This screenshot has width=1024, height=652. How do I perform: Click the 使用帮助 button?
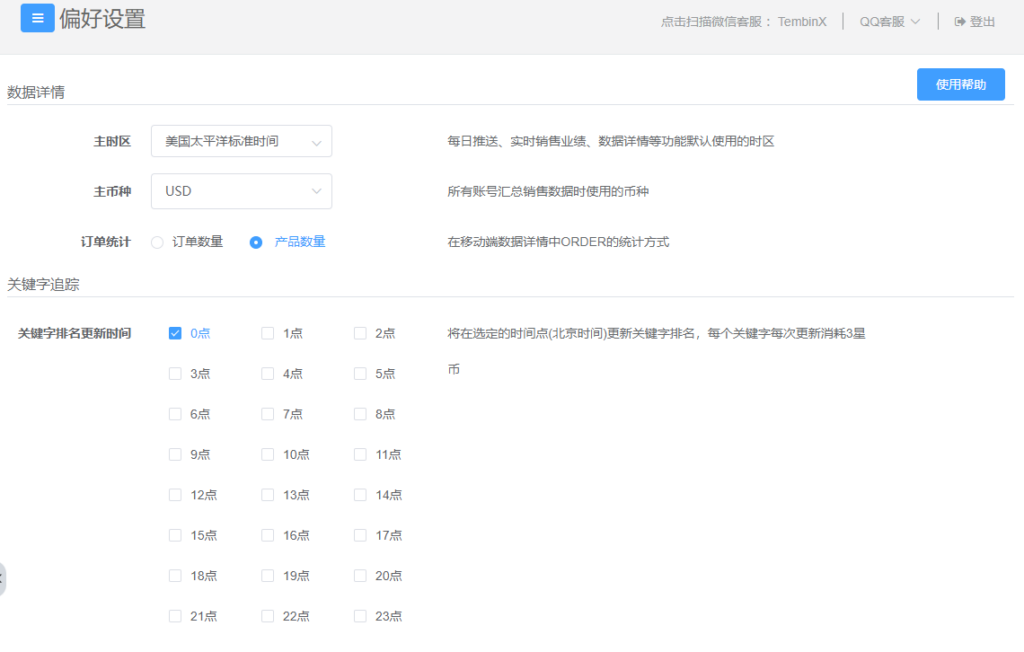[961, 84]
